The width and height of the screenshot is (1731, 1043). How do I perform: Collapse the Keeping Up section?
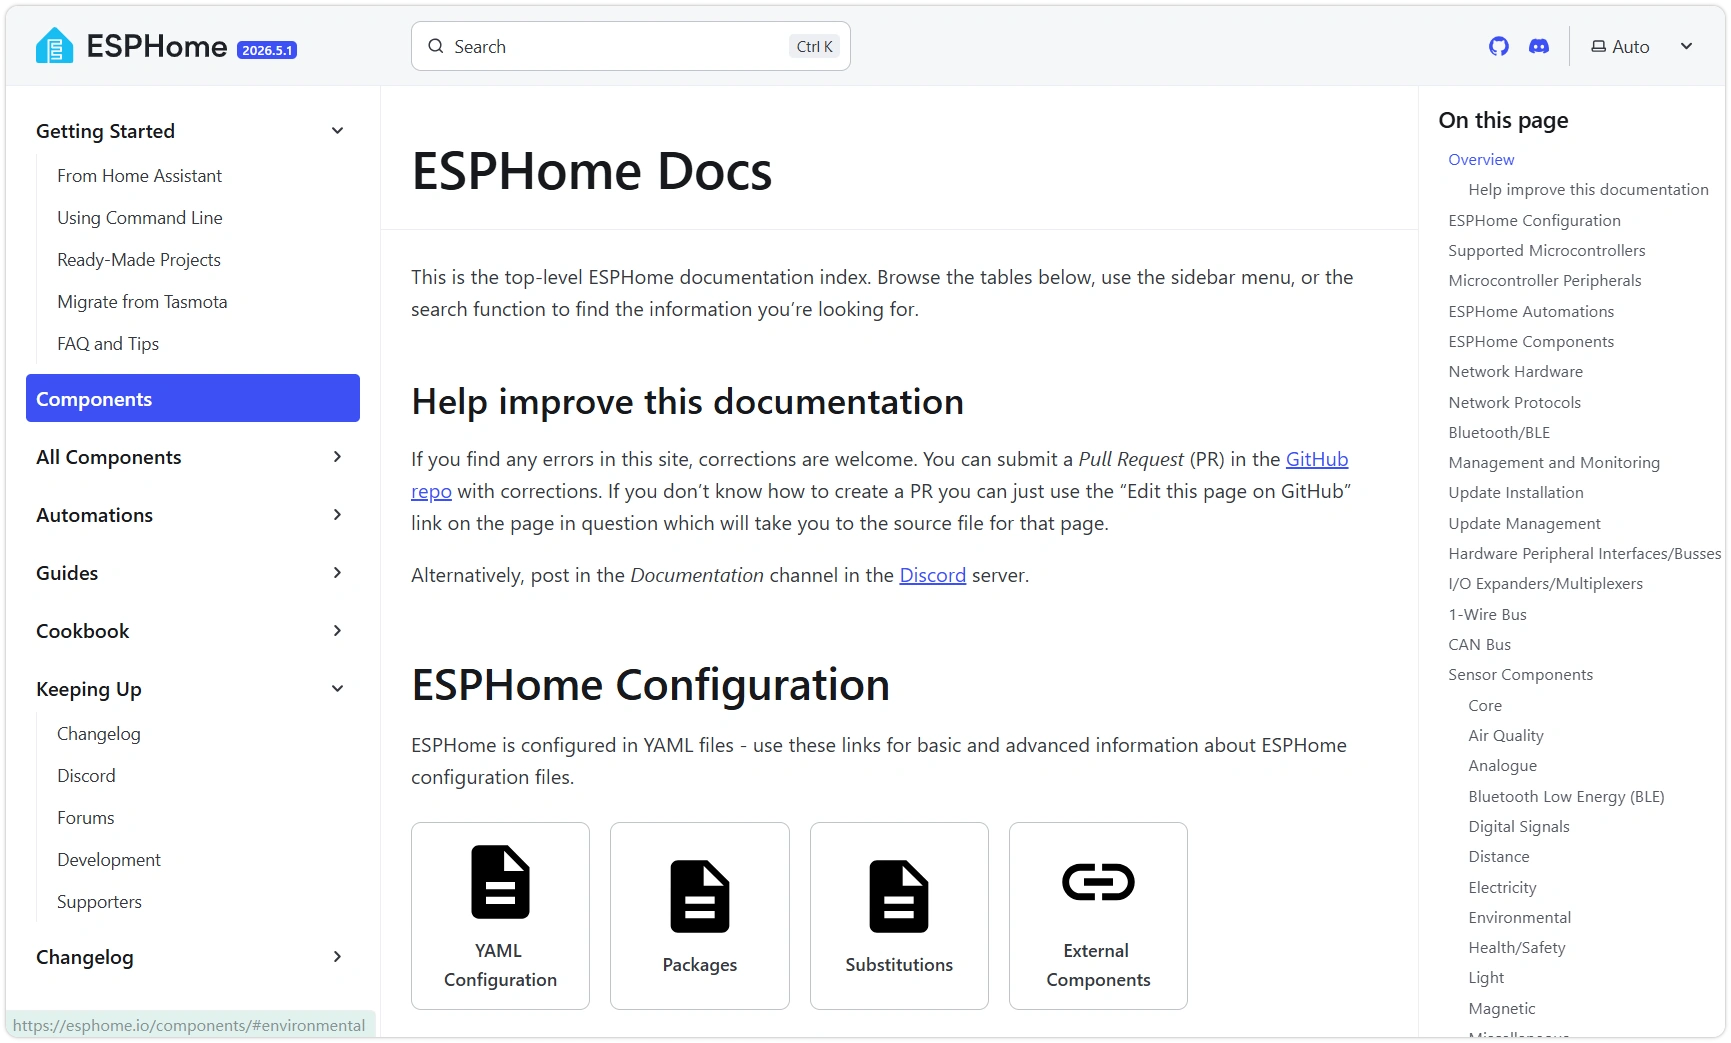(x=337, y=689)
